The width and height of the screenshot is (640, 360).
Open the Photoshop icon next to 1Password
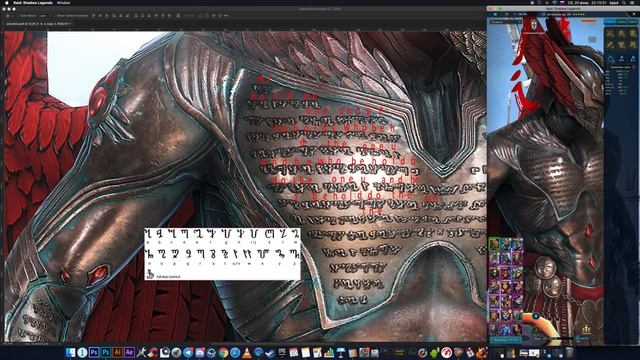click(x=94, y=352)
